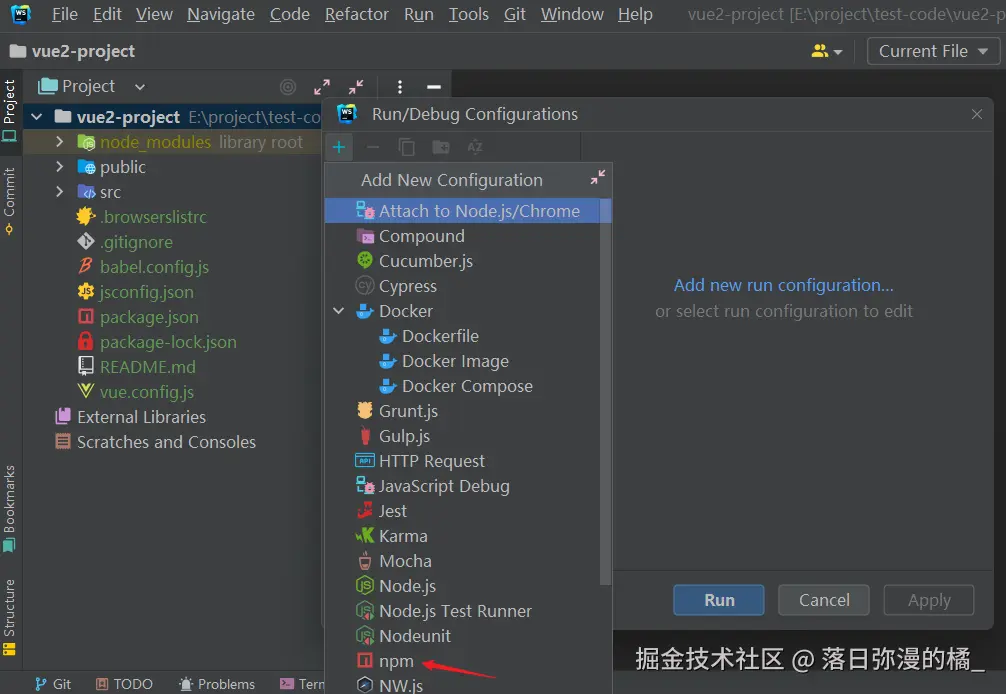Open the Project view dropdown

138,86
